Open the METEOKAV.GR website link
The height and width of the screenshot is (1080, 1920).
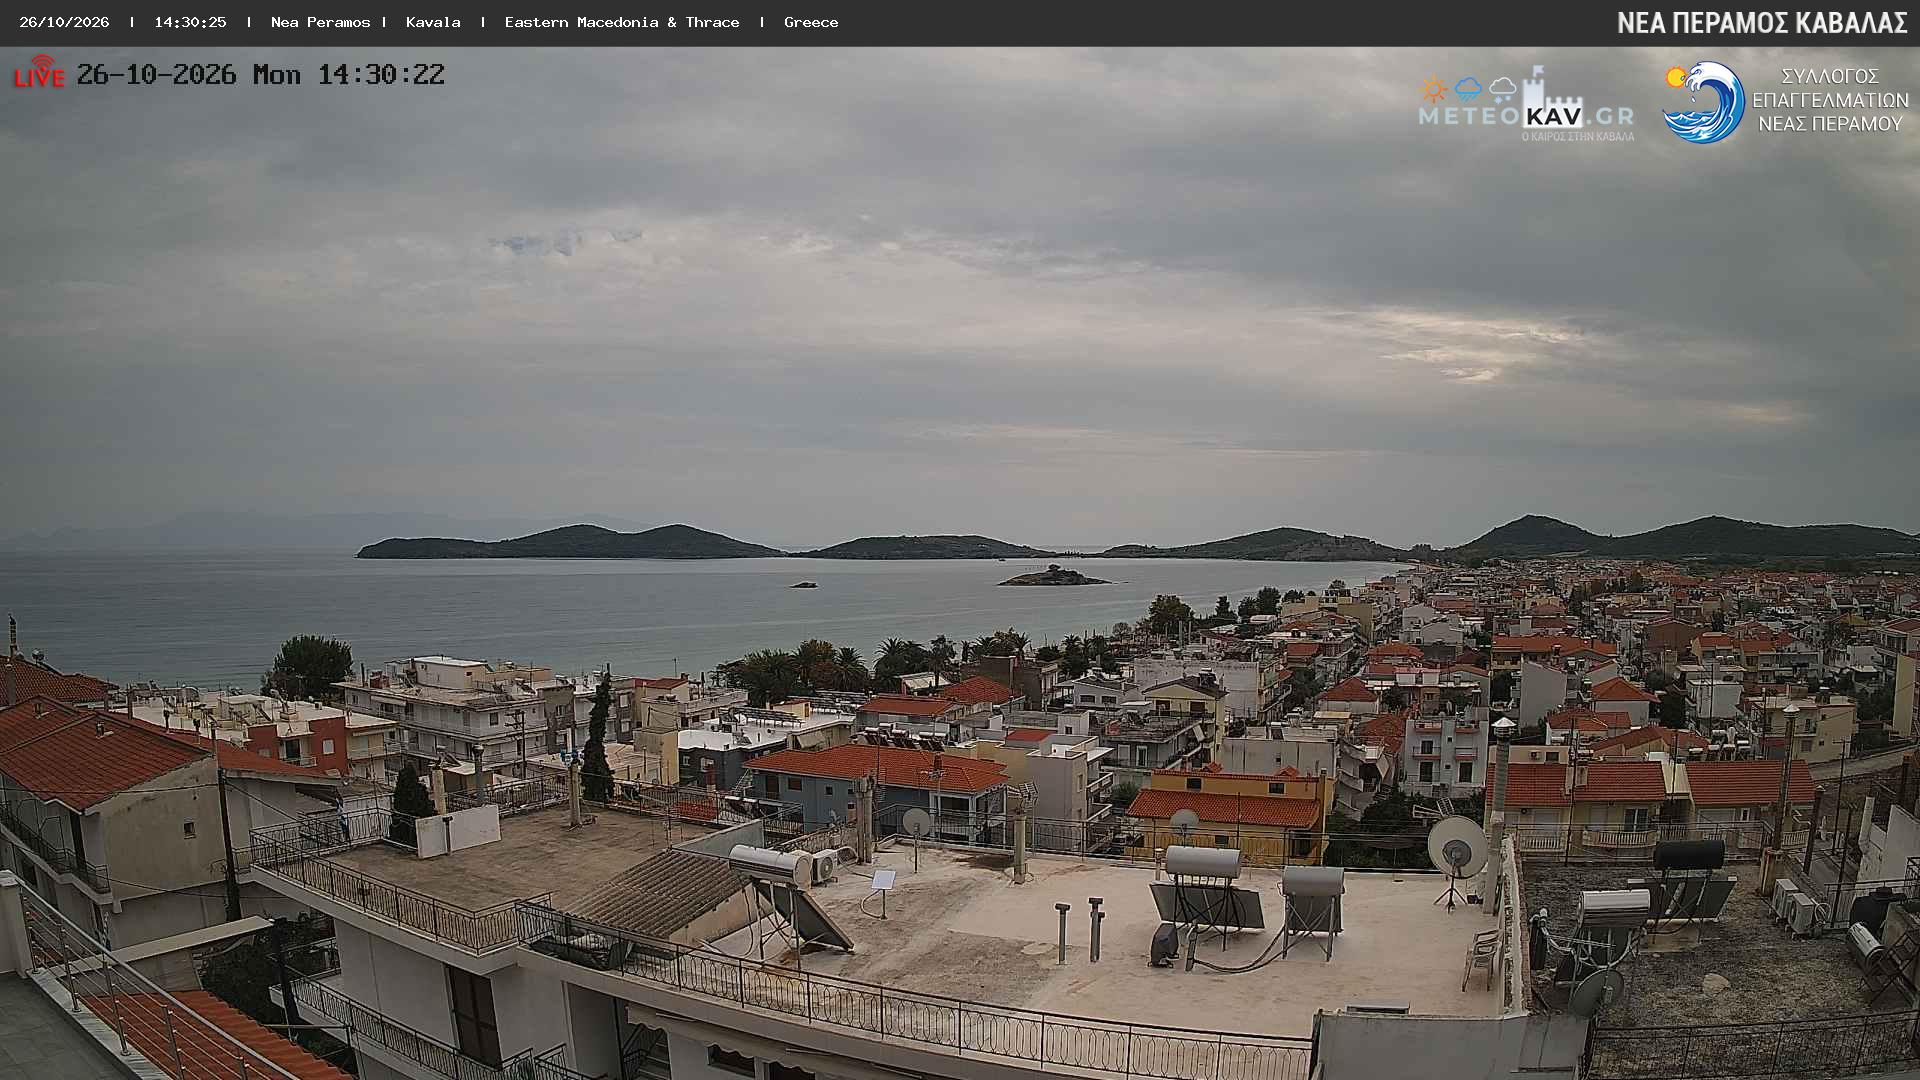(1526, 116)
